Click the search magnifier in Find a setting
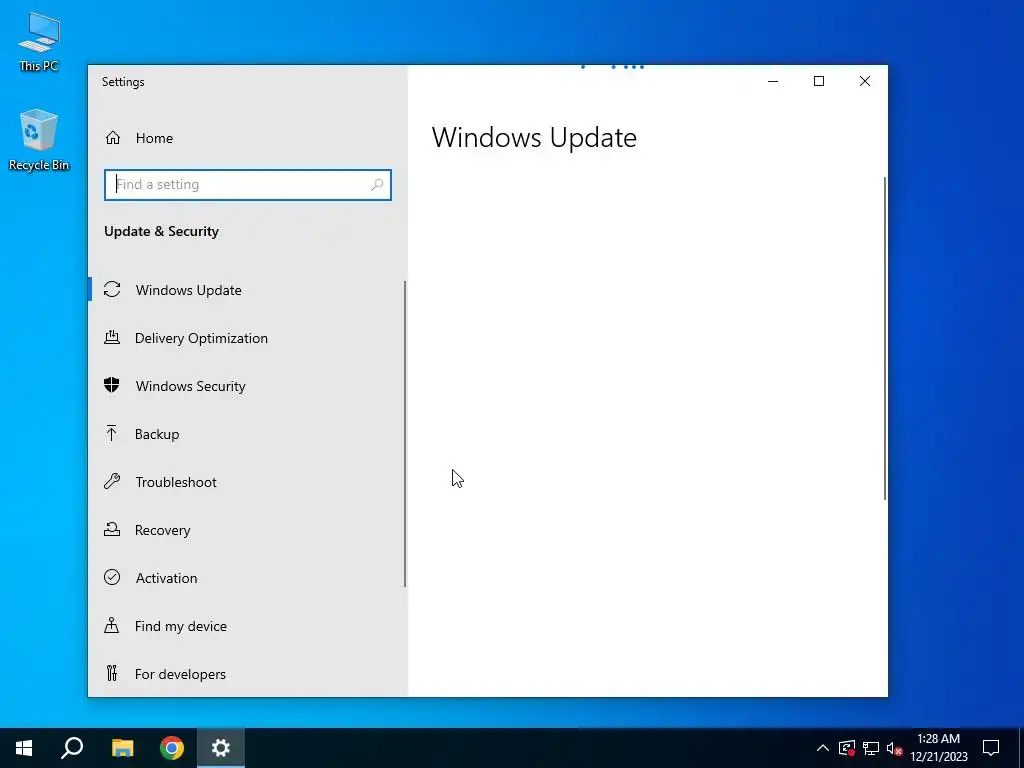1024x768 pixels. (377, 185)
